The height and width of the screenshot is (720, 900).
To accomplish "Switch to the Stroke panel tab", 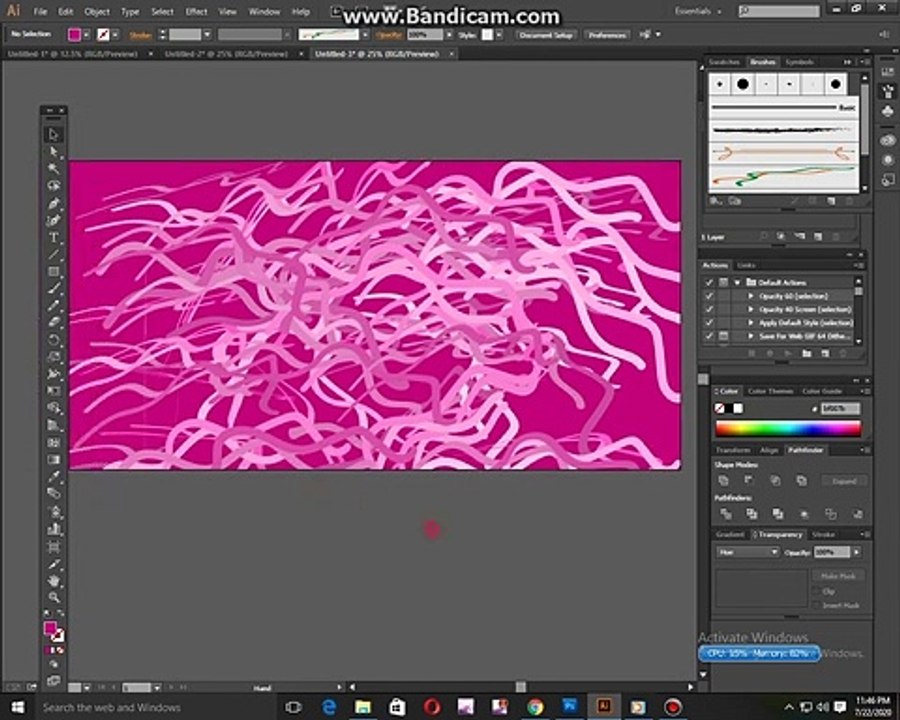I will pyautogui.click(x=823, y=534).
